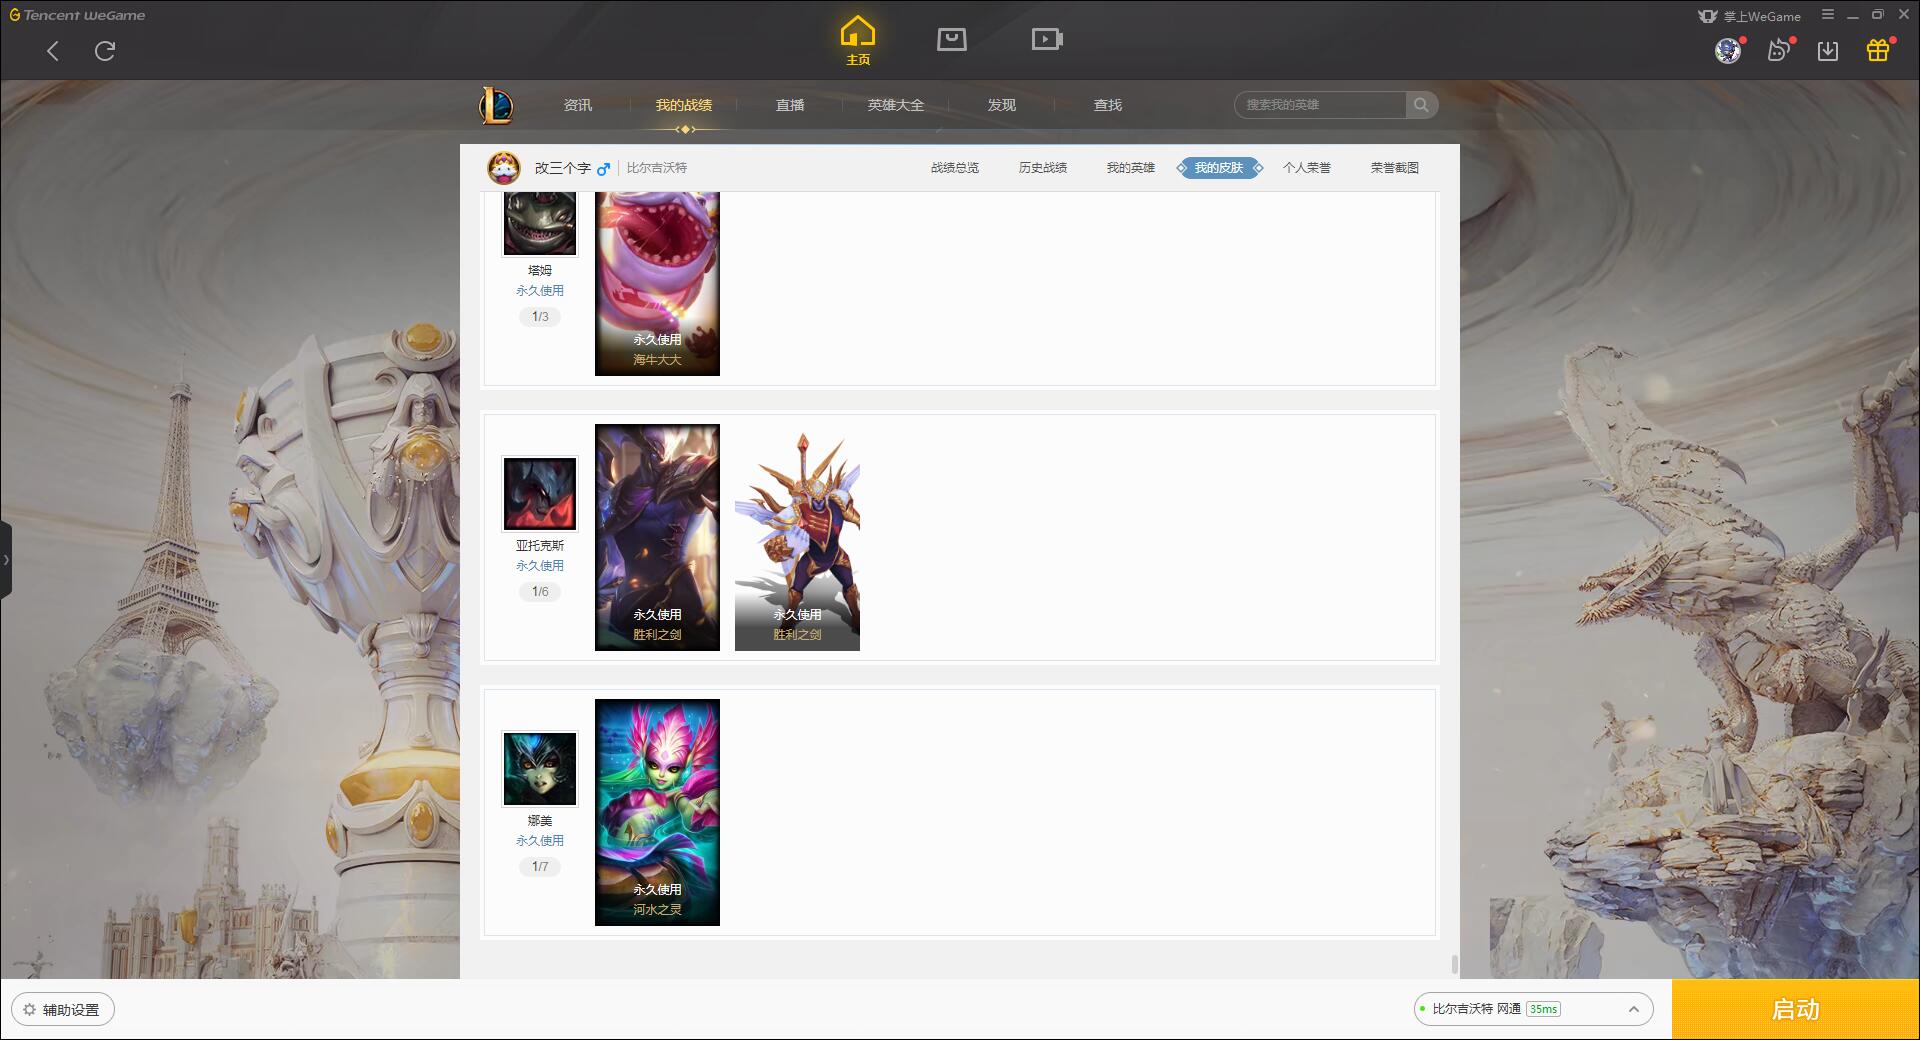Open the 海牛大大 skin card
Image resolution: width=1920 pixels, height=1040 pixels.
657,284
